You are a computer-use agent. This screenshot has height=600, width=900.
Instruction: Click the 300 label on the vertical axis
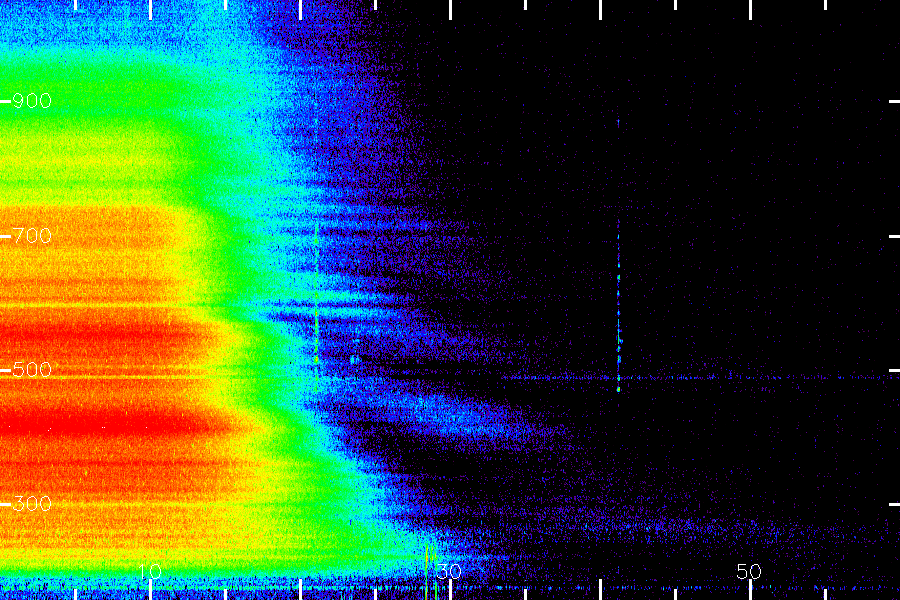(32, 504)
